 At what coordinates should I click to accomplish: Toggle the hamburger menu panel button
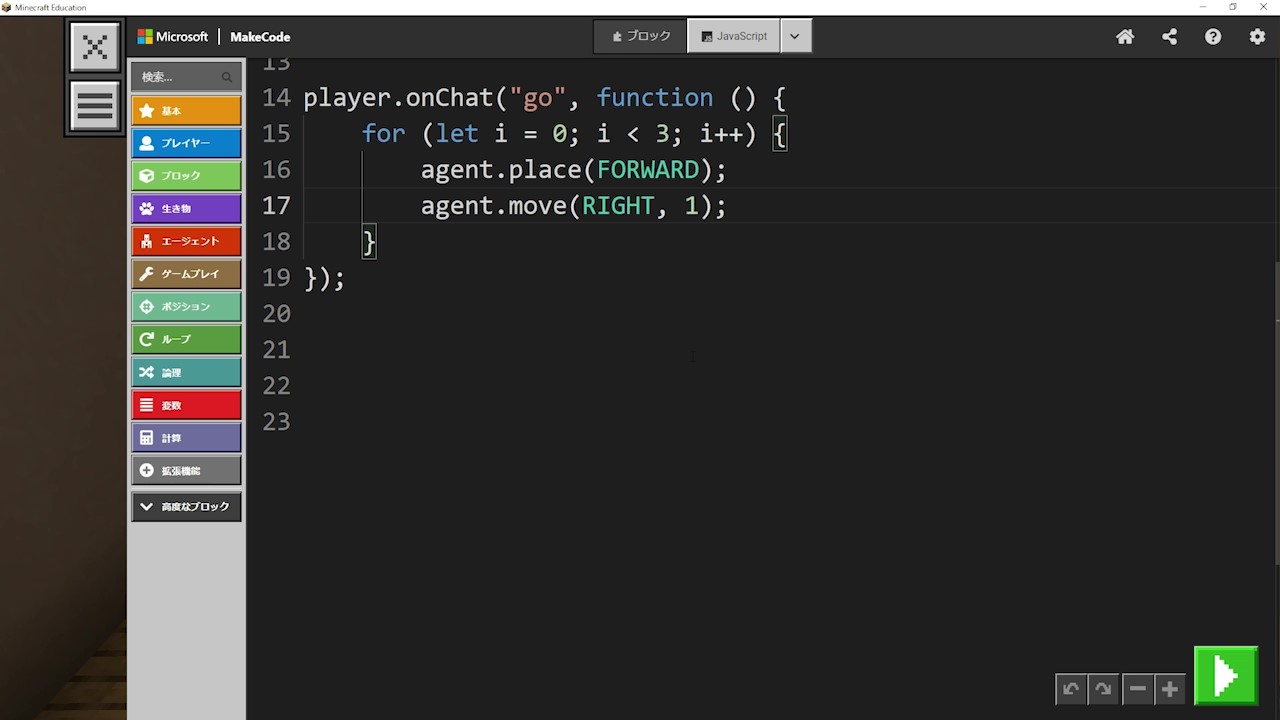pos(95,105)
